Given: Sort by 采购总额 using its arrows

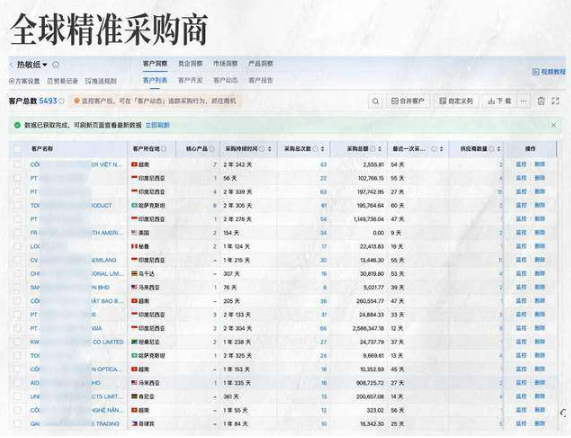Looking at the screenshot, I should 380,149.
